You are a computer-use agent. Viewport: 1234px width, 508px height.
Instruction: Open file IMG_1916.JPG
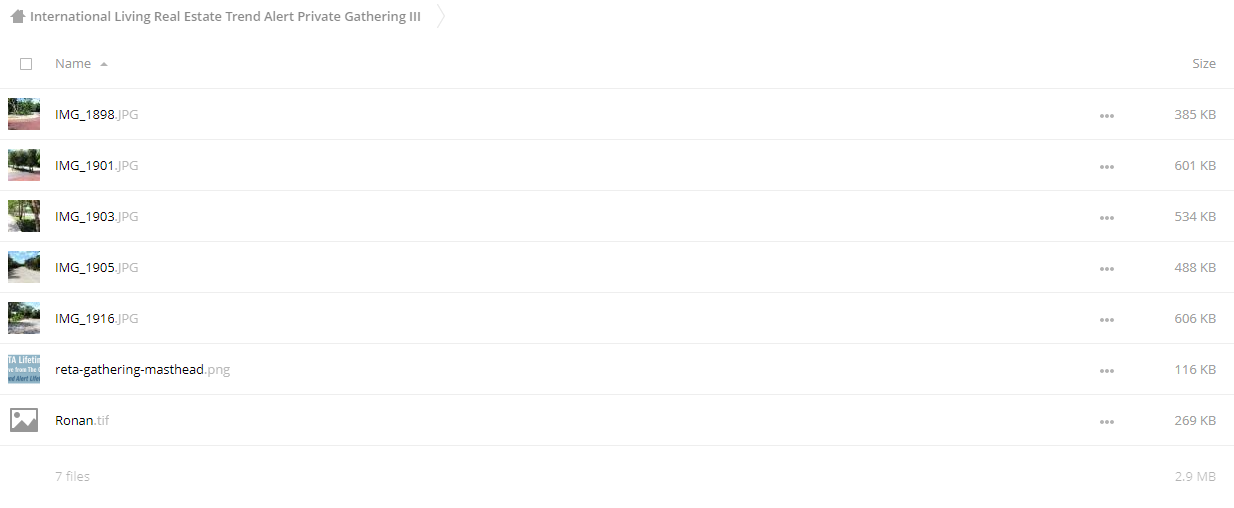click(96, 318)
